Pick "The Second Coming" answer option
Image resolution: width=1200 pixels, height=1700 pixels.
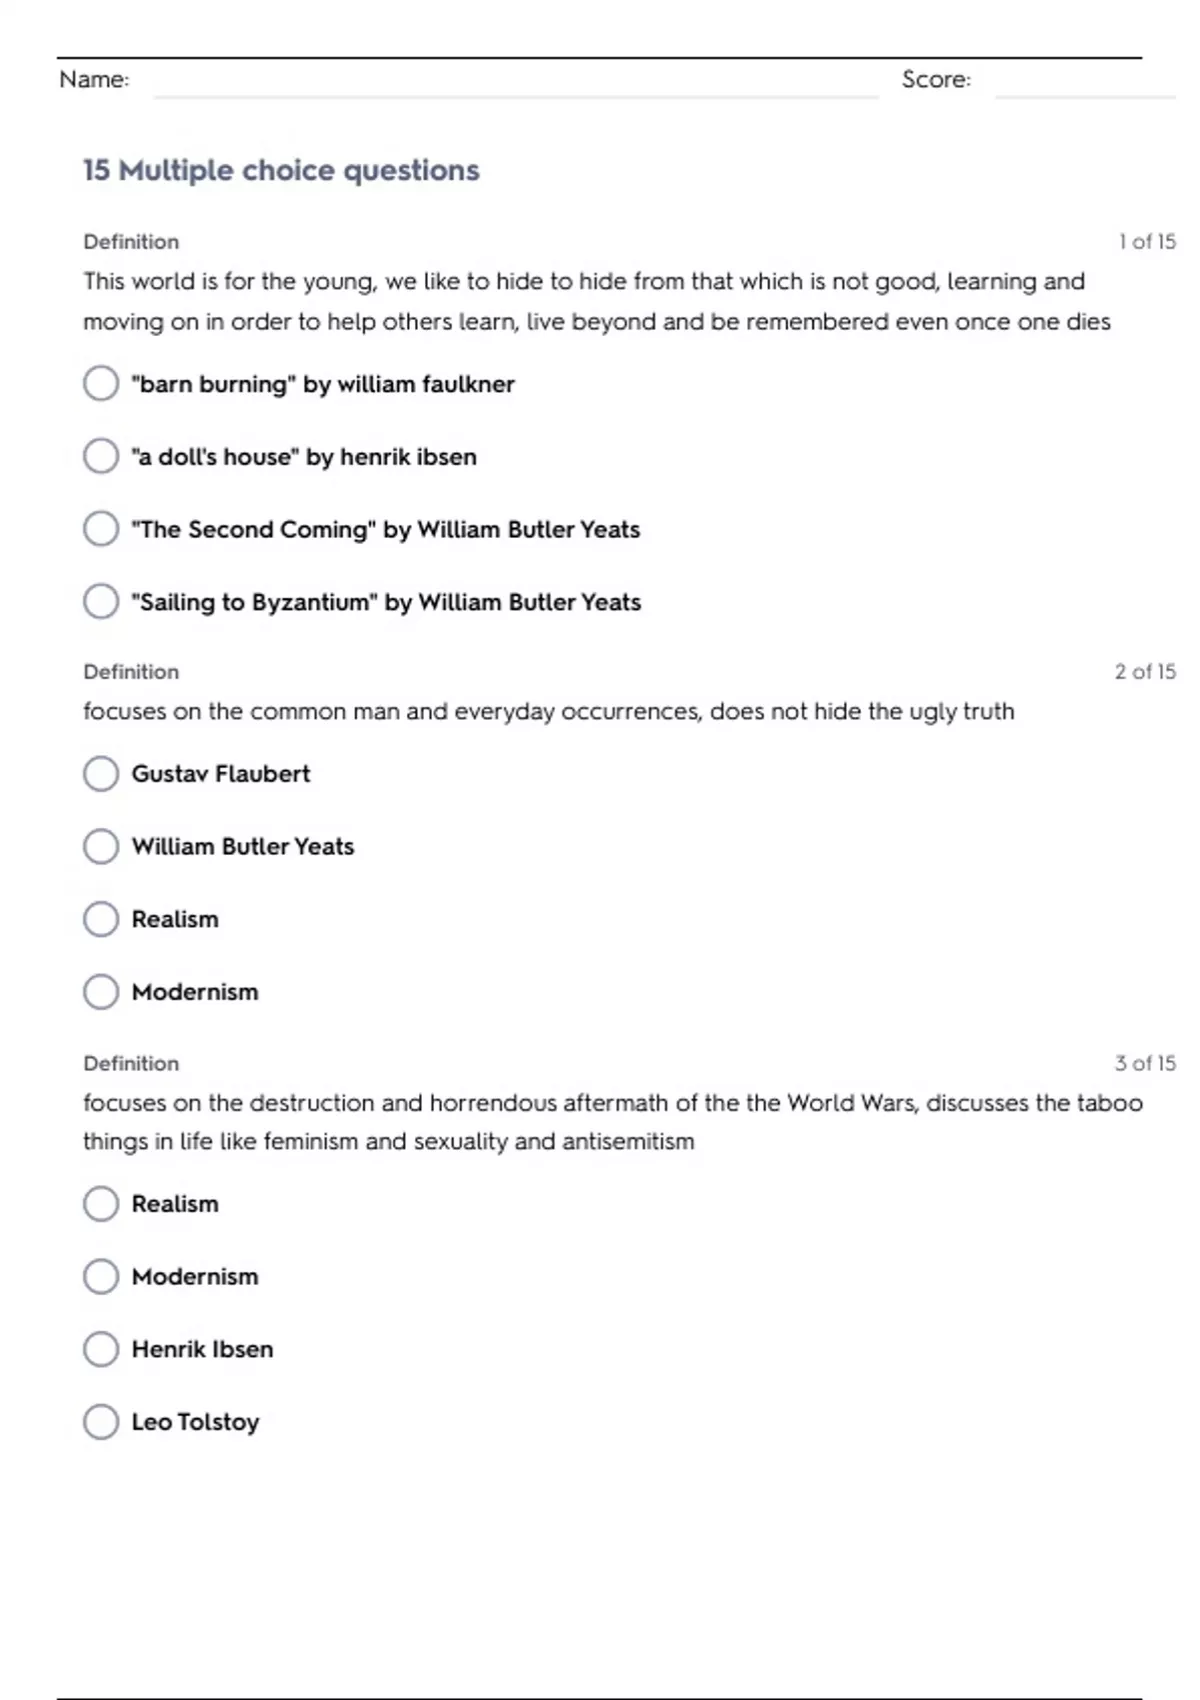coord(101,529)
